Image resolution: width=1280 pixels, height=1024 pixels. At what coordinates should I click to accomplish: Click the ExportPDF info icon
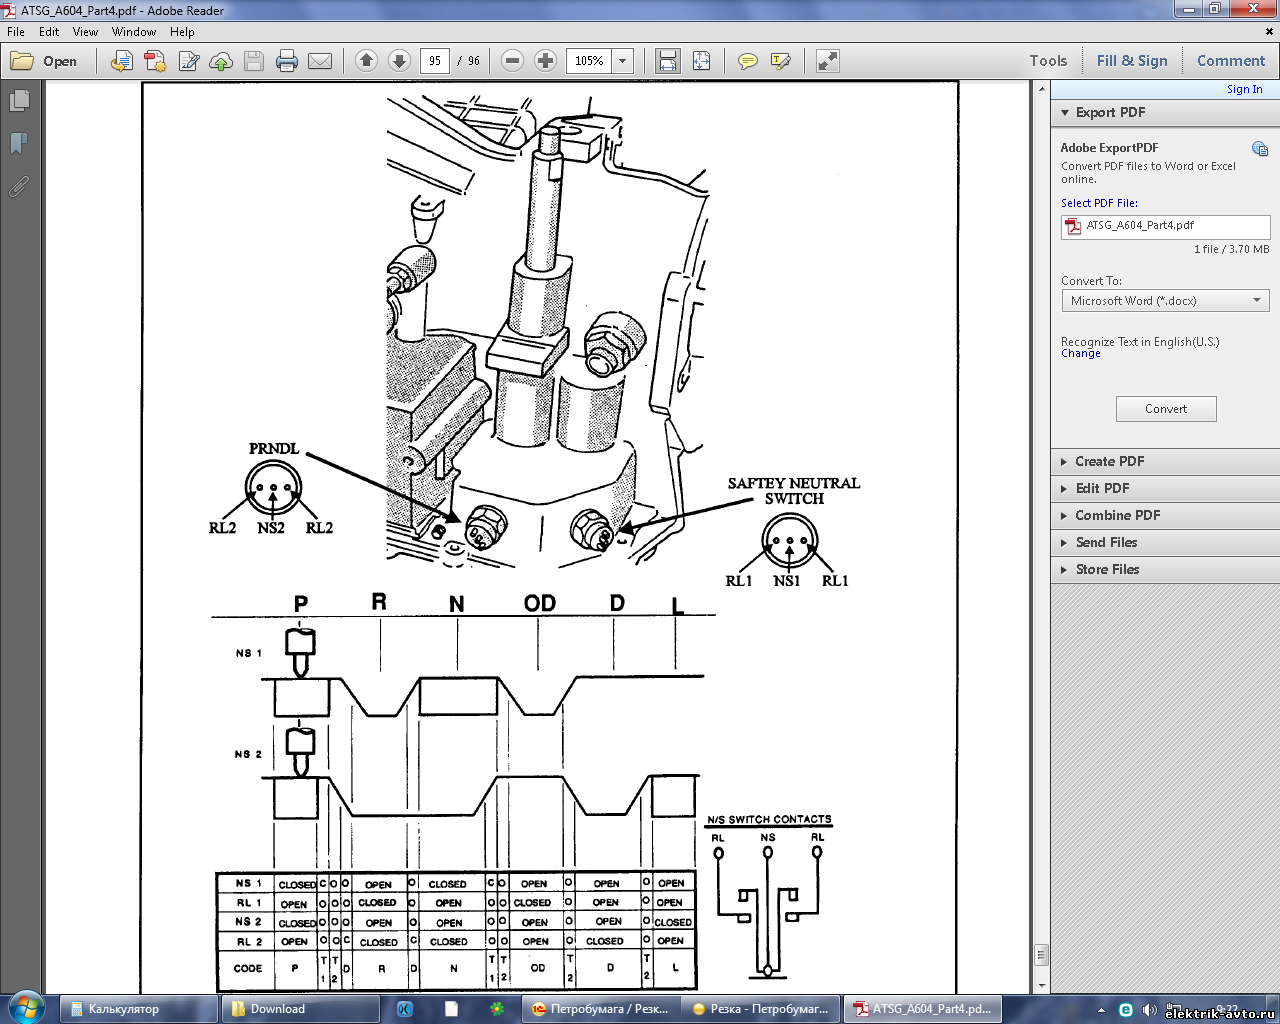[1259, 149]
